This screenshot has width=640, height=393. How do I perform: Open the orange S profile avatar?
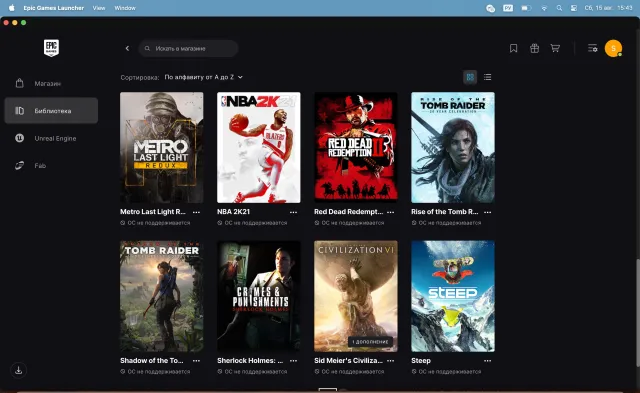point(613,48)
